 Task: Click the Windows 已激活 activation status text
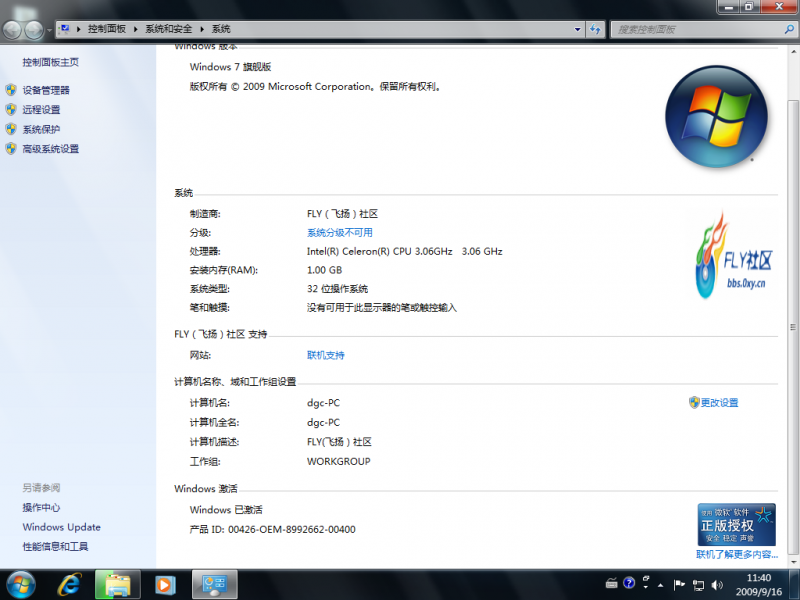coord(226,510)
